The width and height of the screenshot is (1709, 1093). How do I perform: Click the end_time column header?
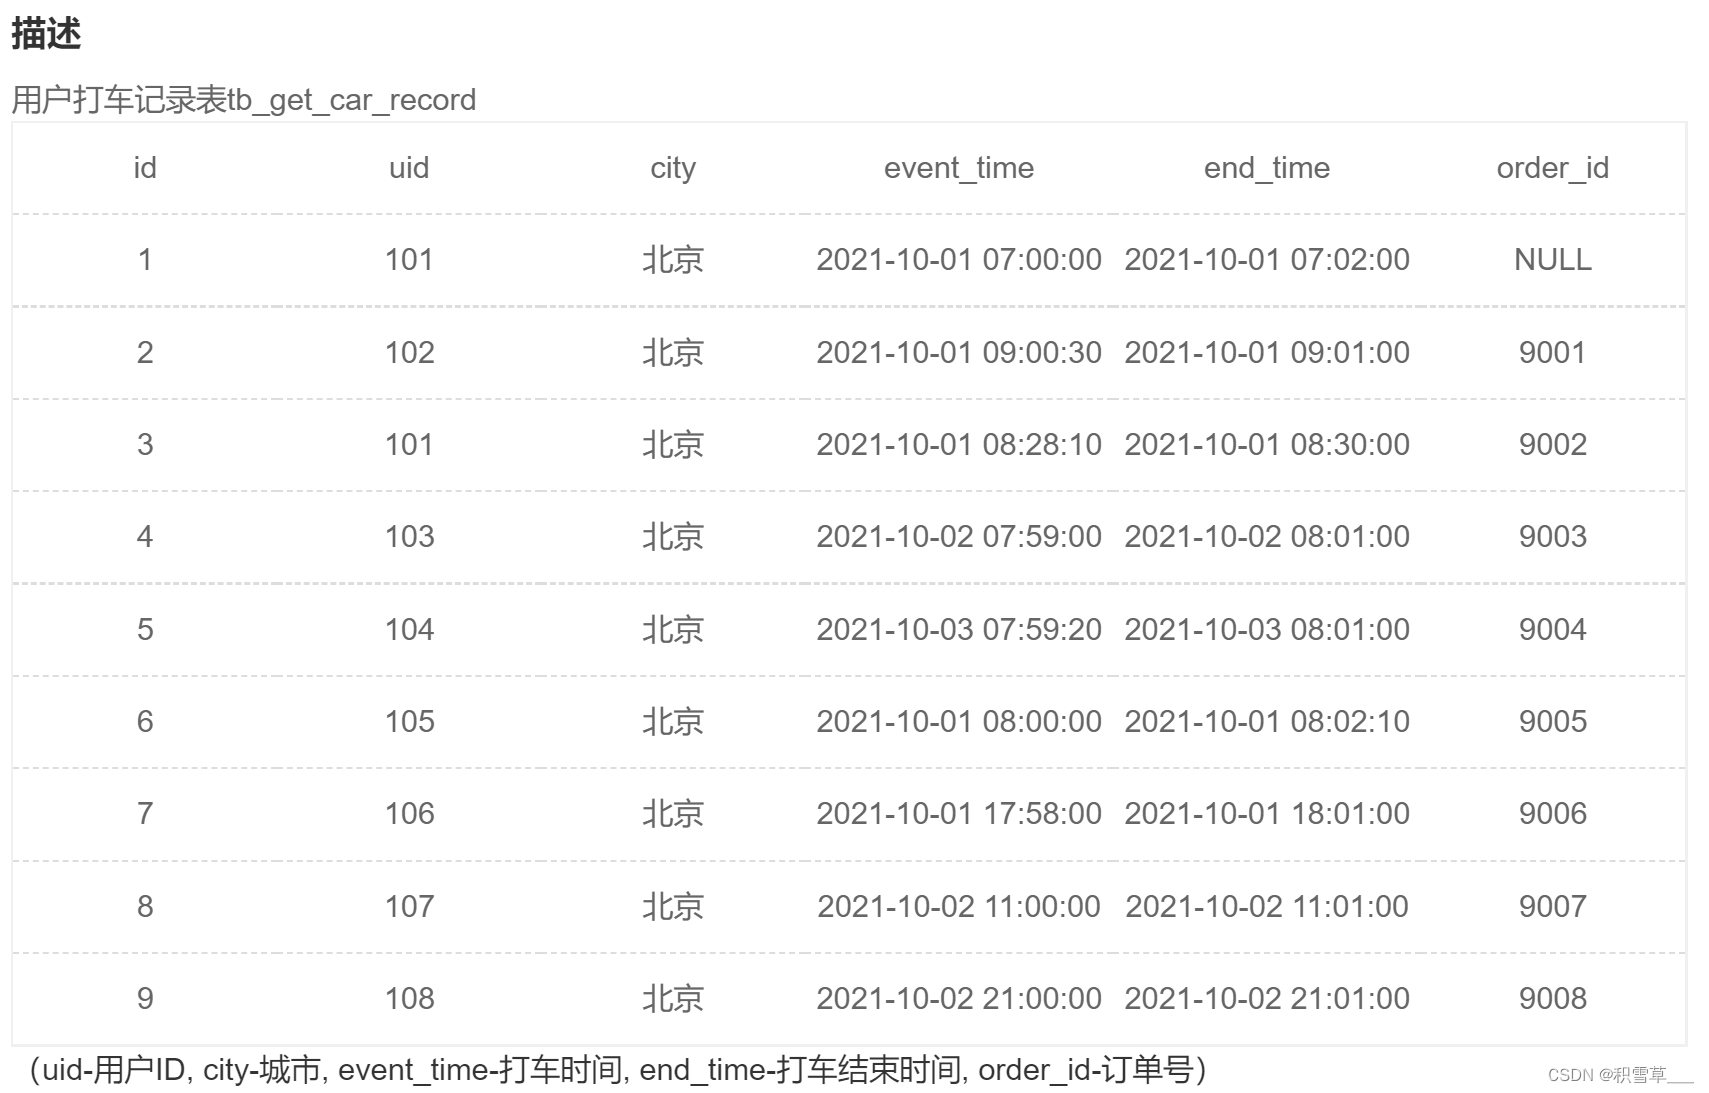coord(1266,168)
